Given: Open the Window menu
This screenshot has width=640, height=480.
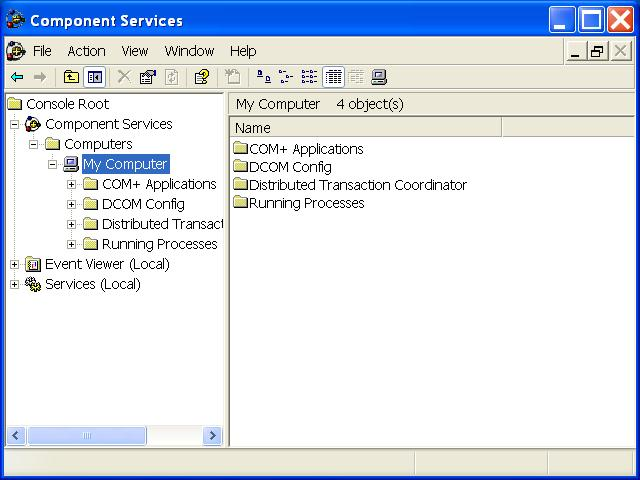Looking at the screenshot, I should click(189, 51).
